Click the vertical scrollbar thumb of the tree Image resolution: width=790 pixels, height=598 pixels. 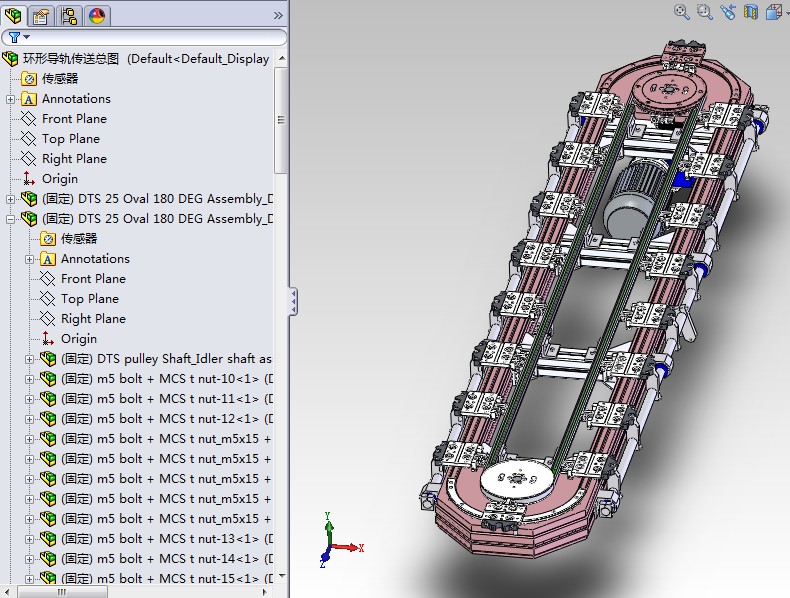pyautogui.click(x=281, y=120)
